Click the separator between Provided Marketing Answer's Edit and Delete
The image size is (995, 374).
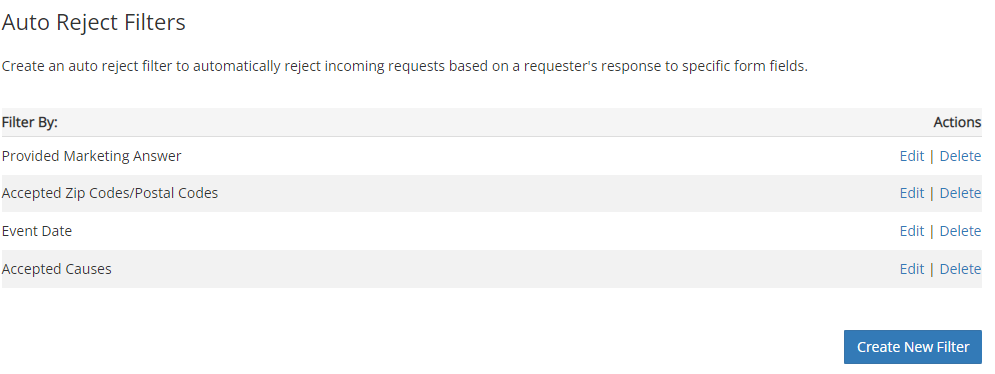[x=932, y=156]
